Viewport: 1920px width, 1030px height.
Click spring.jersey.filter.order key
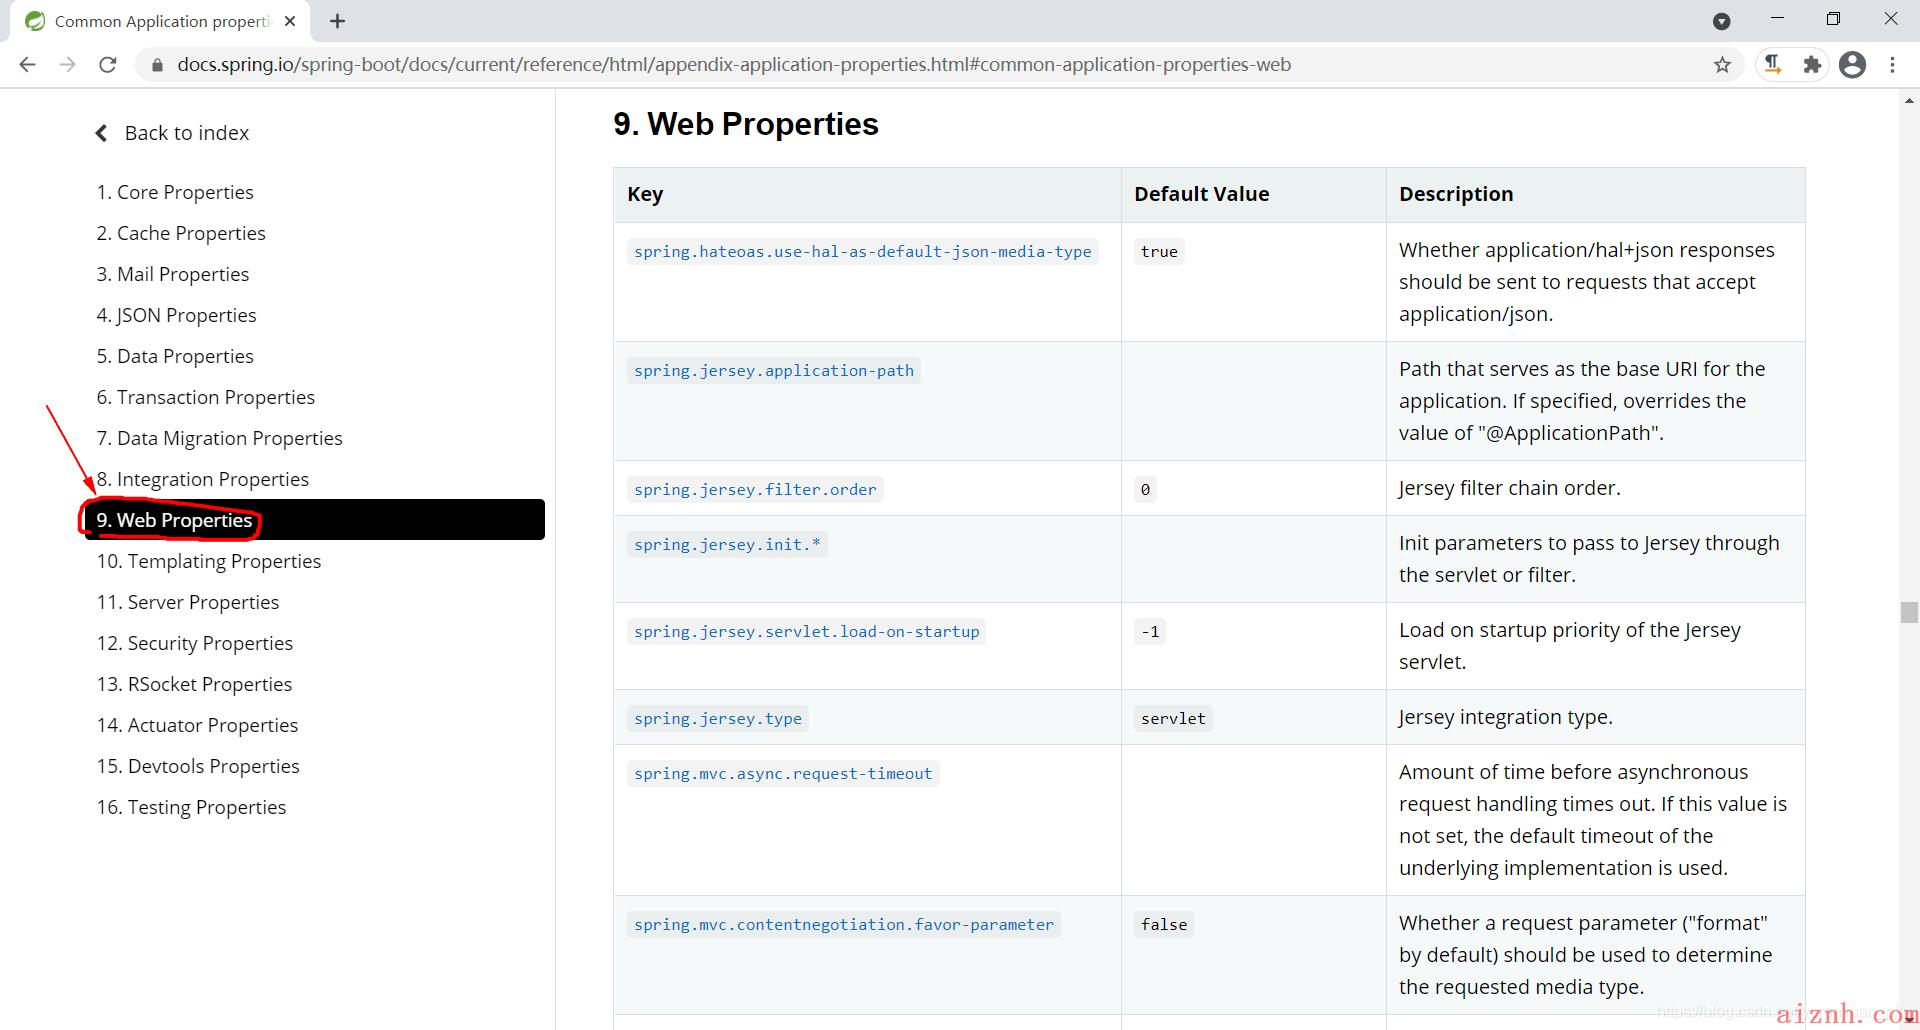pos(755,490)
